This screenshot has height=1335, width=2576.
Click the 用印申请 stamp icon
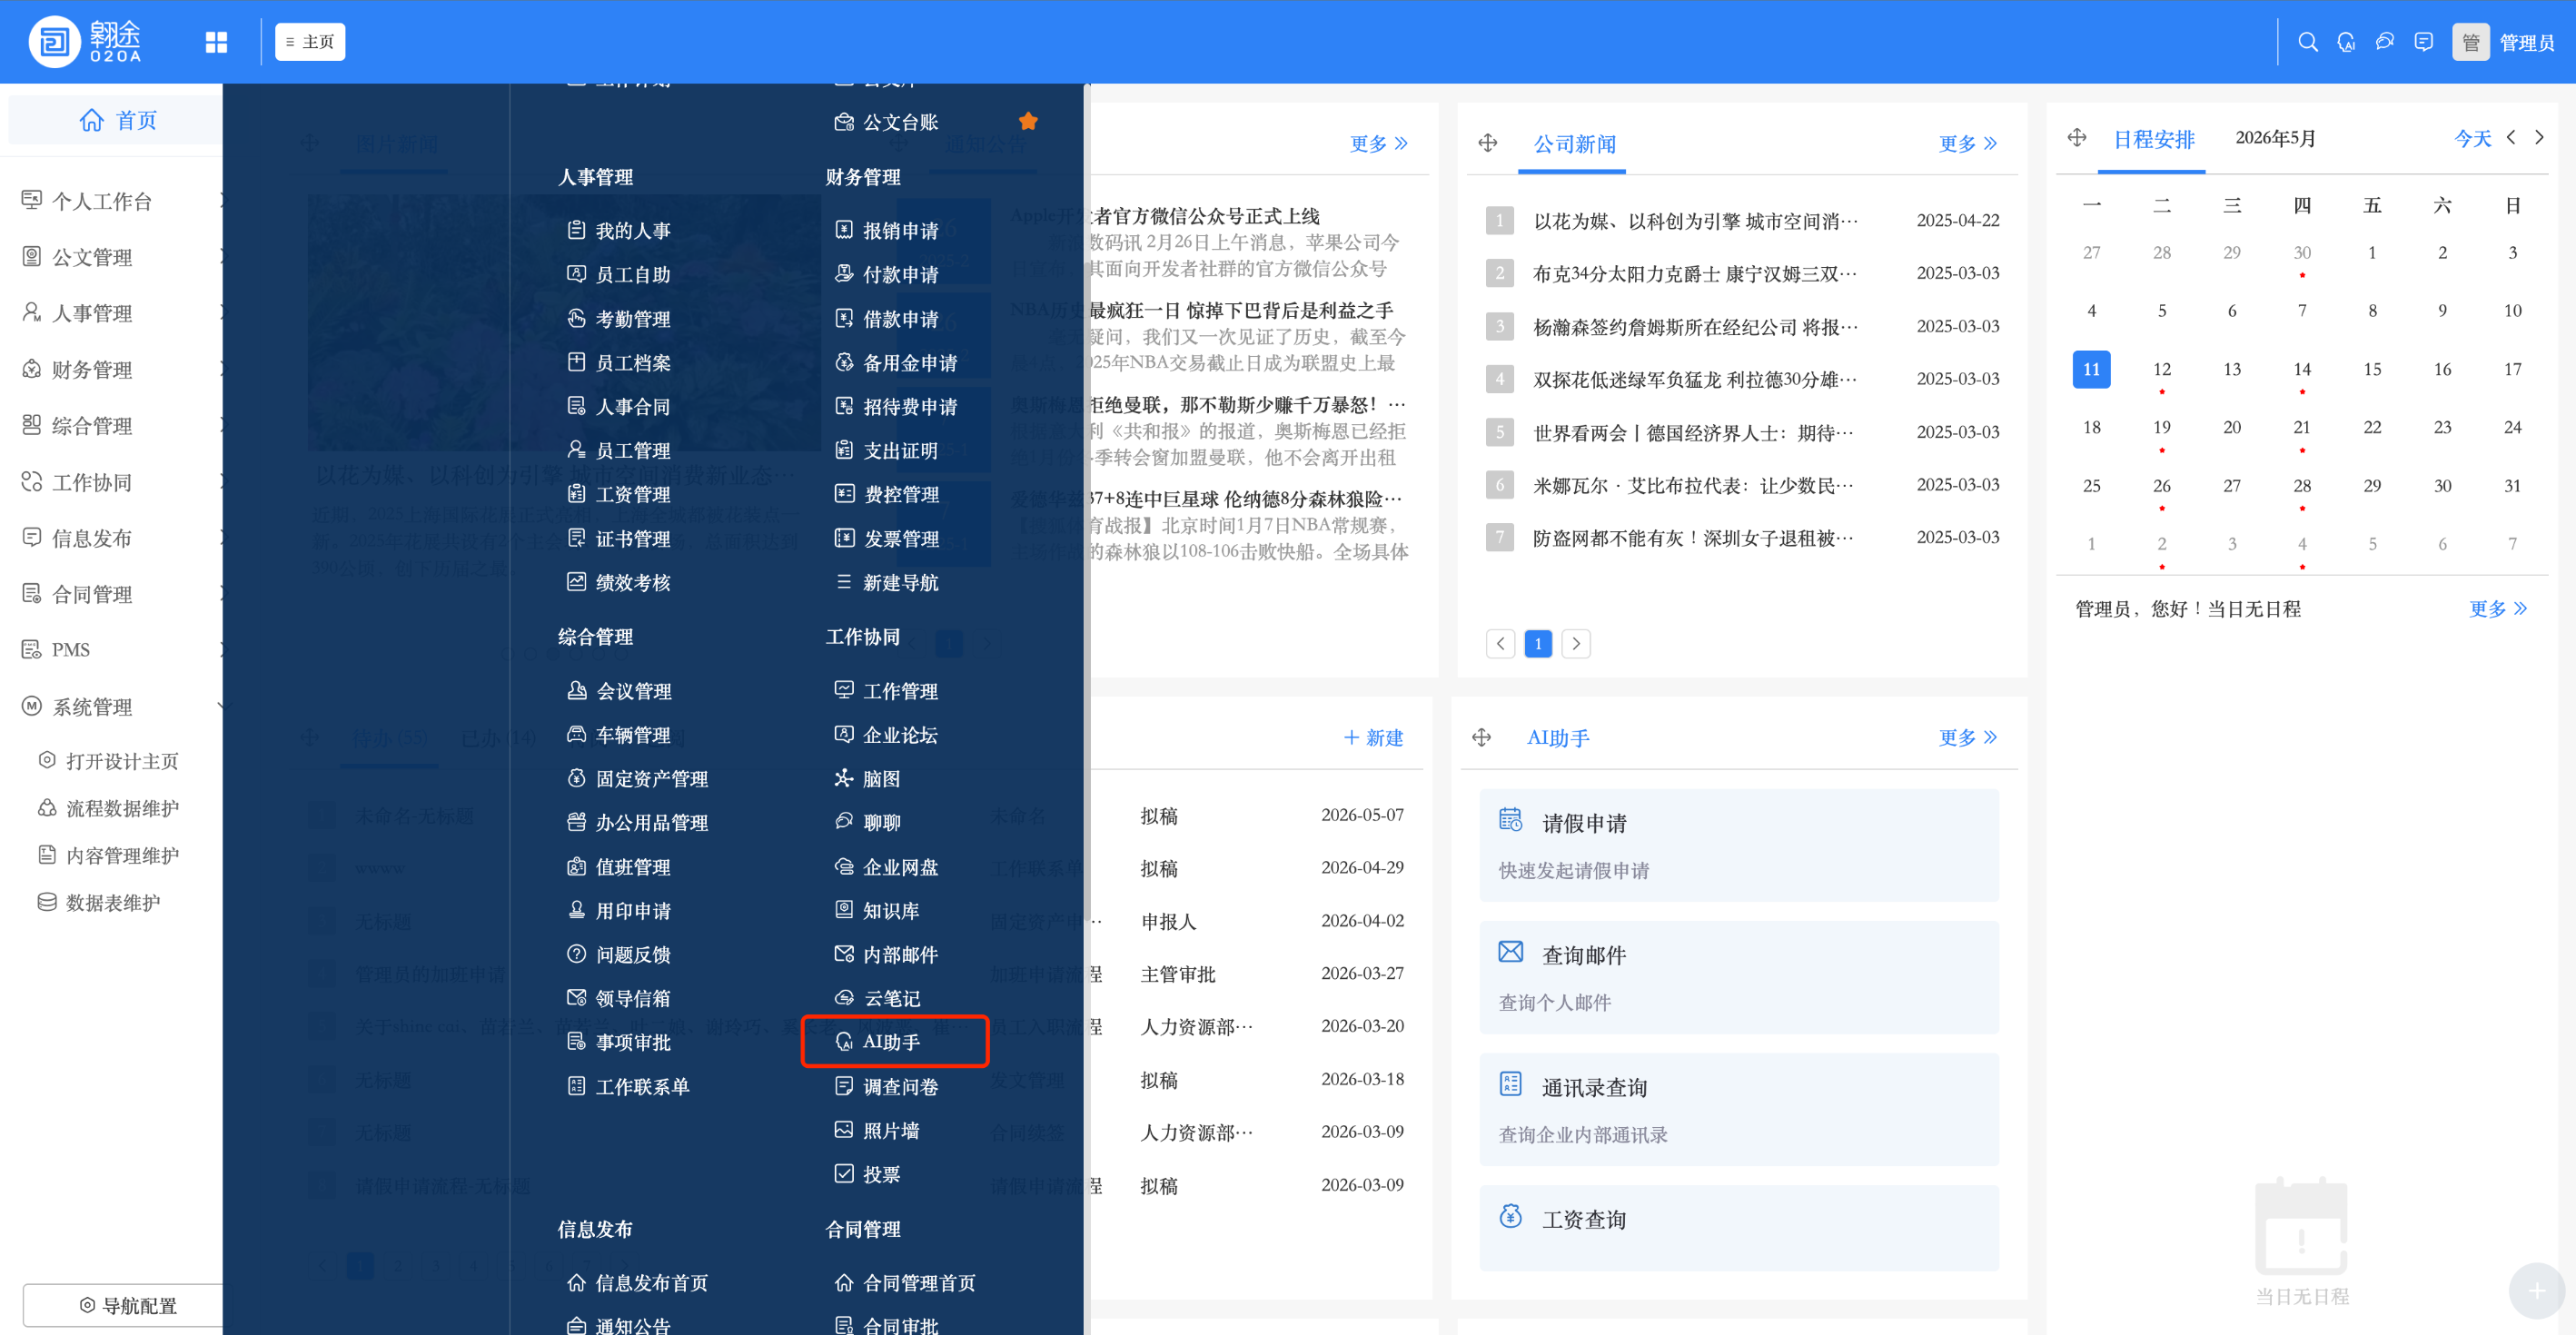[x=576, y=910]
